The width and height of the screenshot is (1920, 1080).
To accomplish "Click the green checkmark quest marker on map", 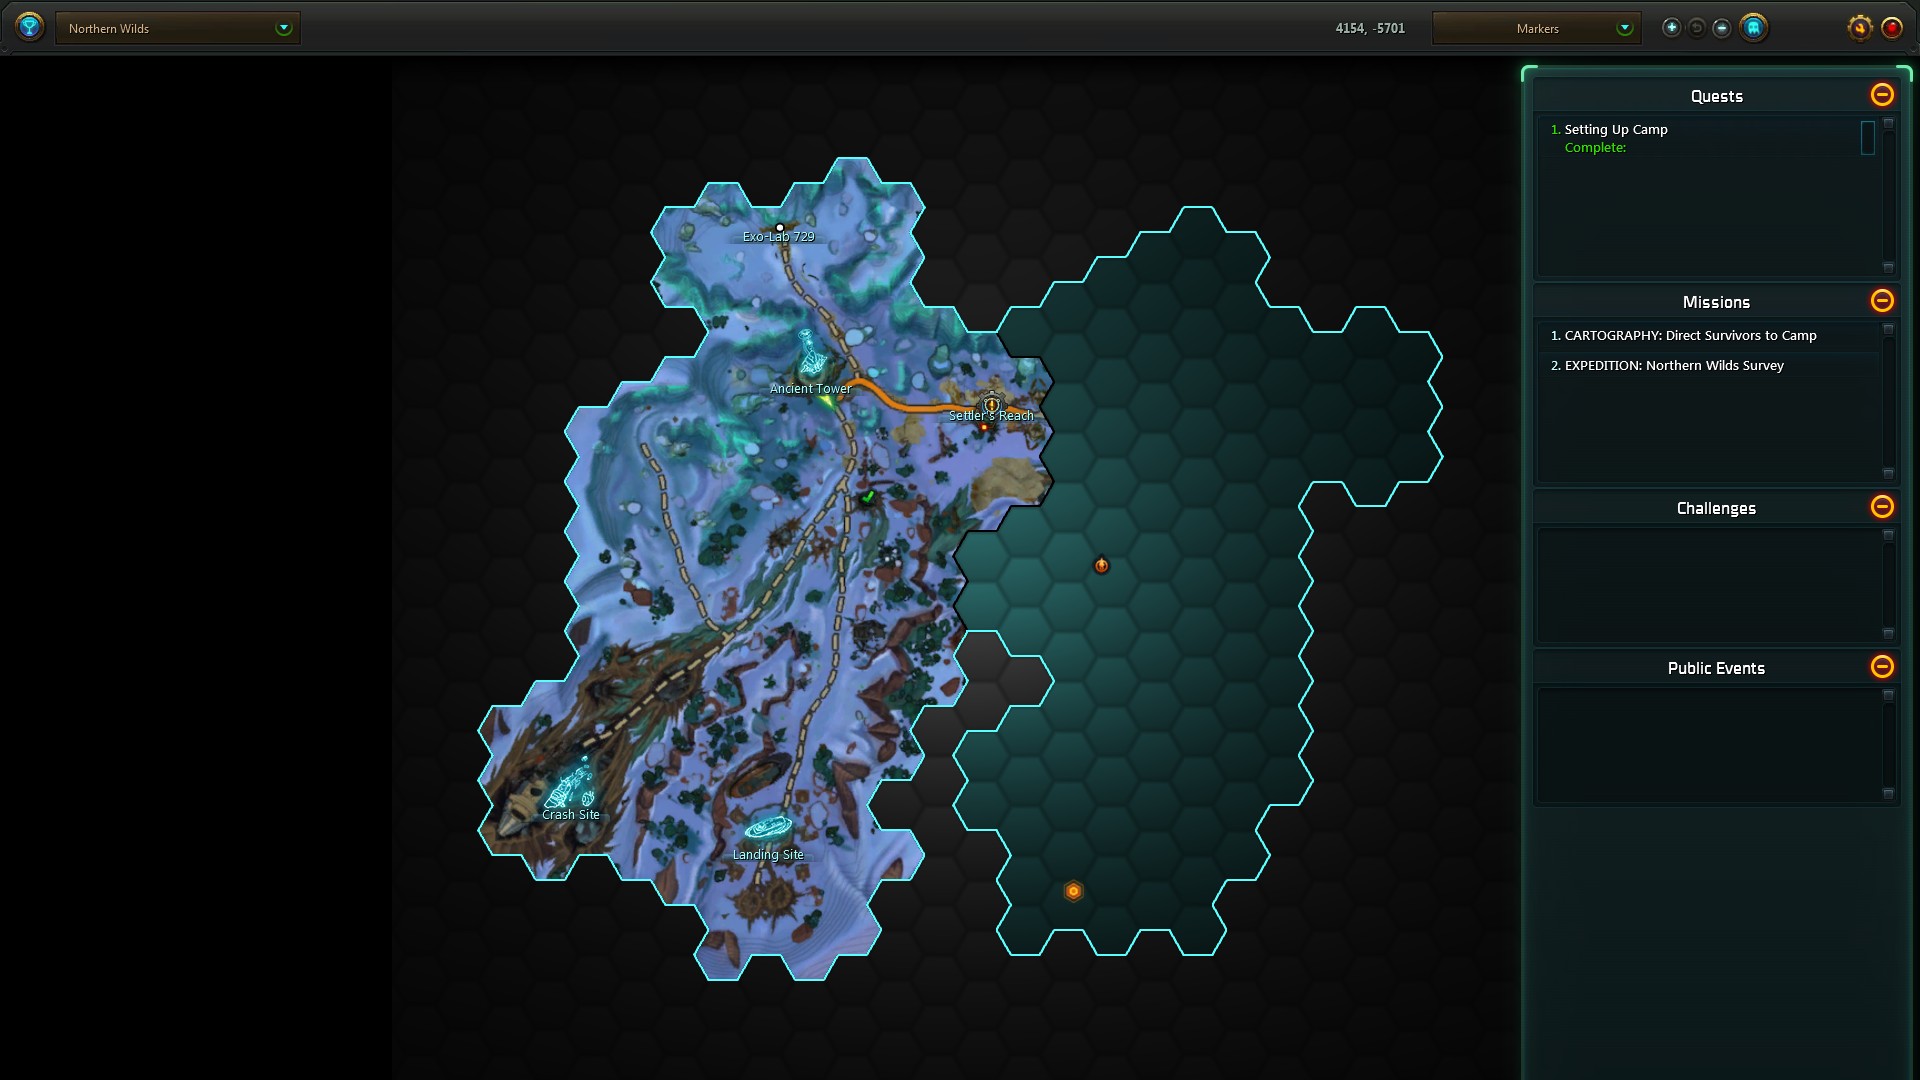I will [868, 496].
